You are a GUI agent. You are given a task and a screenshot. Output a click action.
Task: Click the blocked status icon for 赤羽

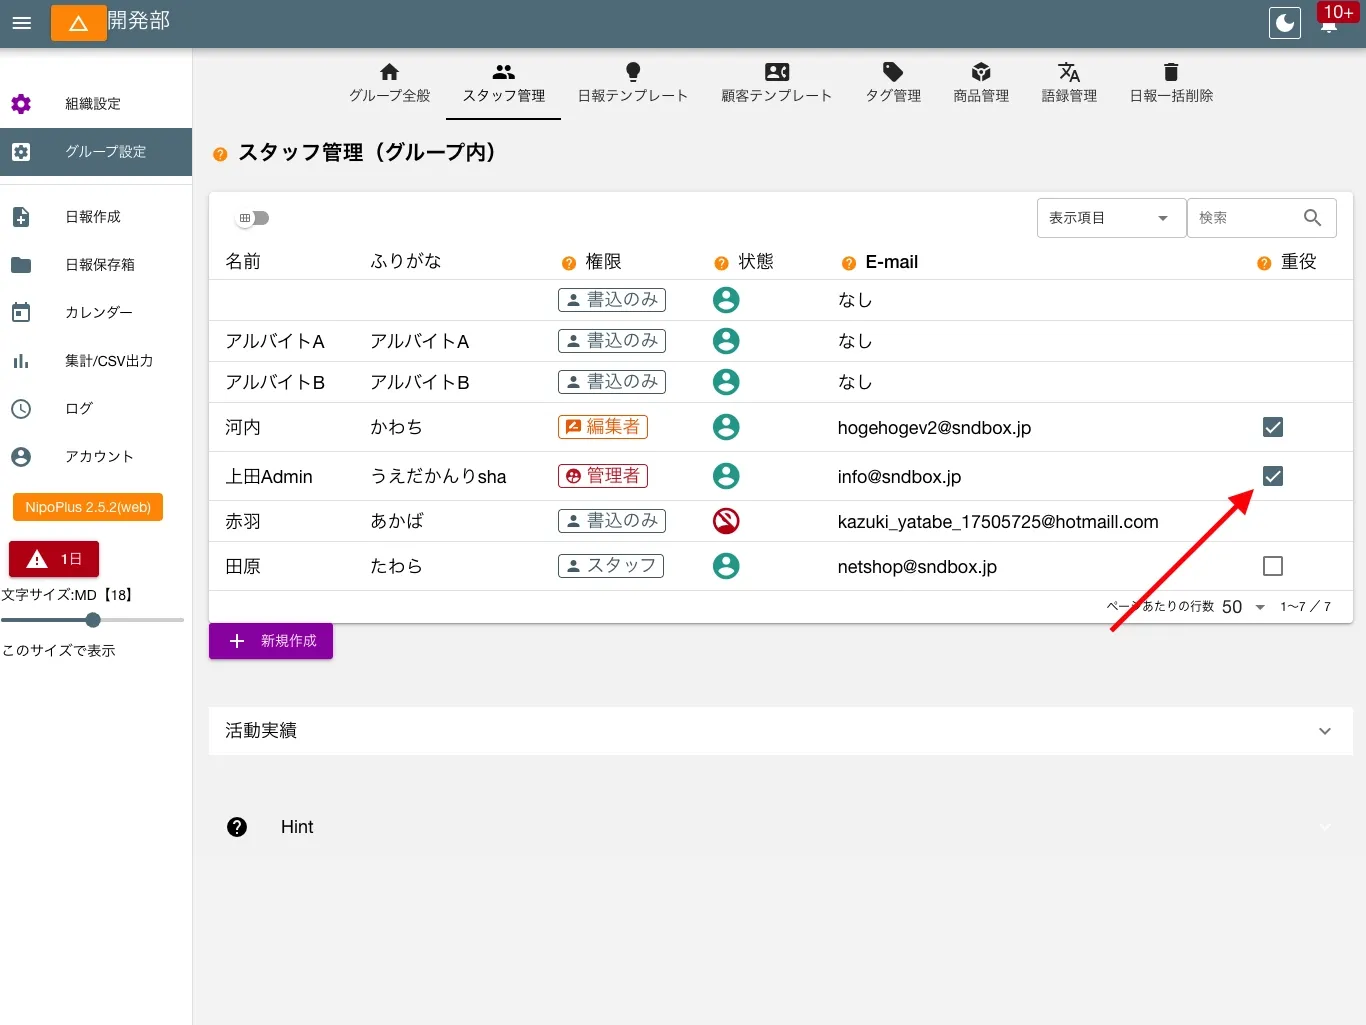coord(726,521)
